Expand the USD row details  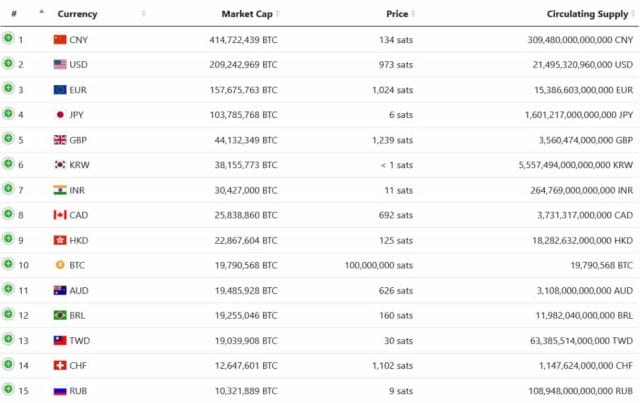tap(8, 63)
